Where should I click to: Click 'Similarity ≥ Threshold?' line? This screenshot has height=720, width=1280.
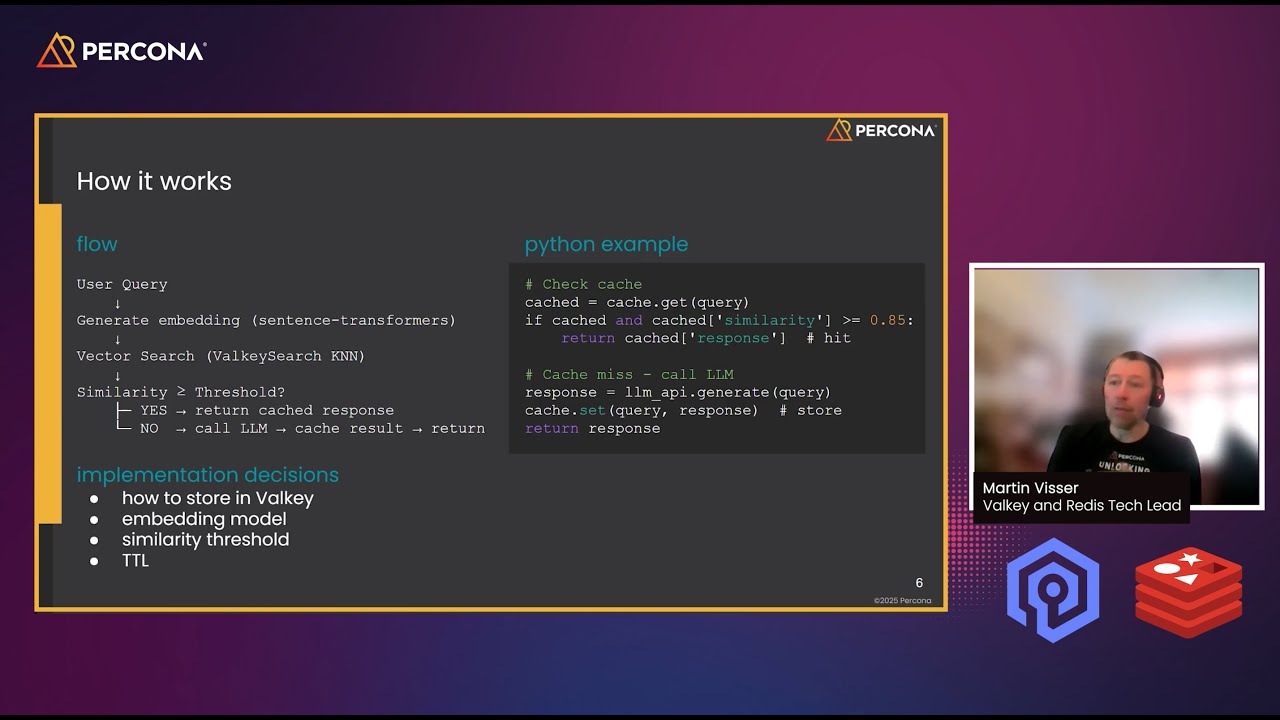[x=181, y=392]
